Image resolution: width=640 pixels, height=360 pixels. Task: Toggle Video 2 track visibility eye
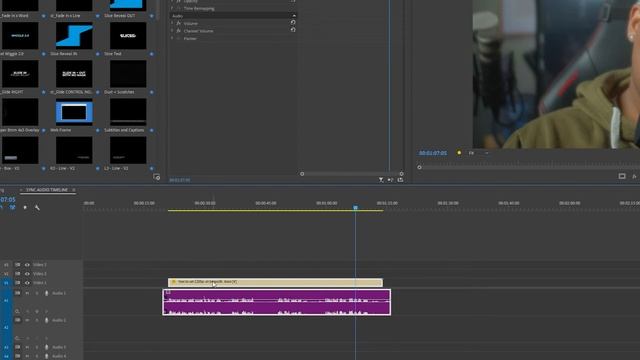click(x=27, y=274)
